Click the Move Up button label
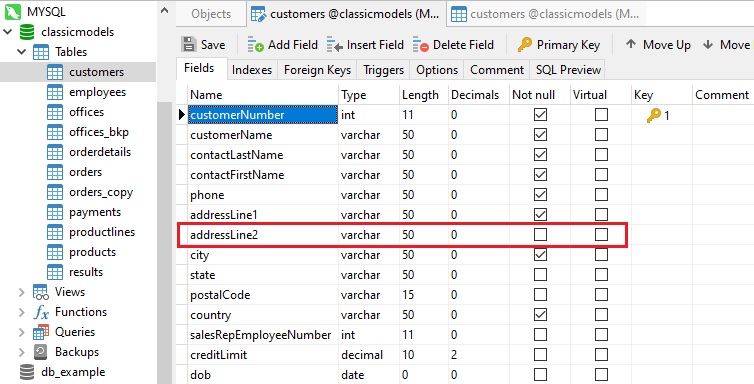Viewport: 754px width, 384px height. pyautogui.click(x=666, y=45)
